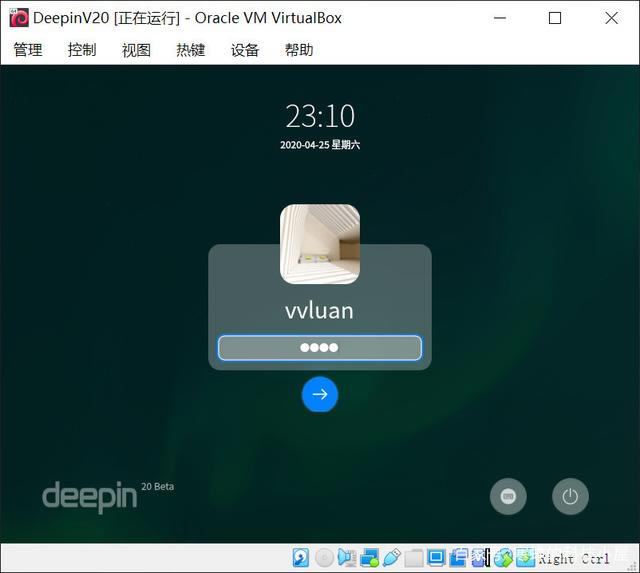Screen dimensions: 640x573
Task: Minimize the VirtualBox window
Action: pyautogui.click(x=500, y=18)
